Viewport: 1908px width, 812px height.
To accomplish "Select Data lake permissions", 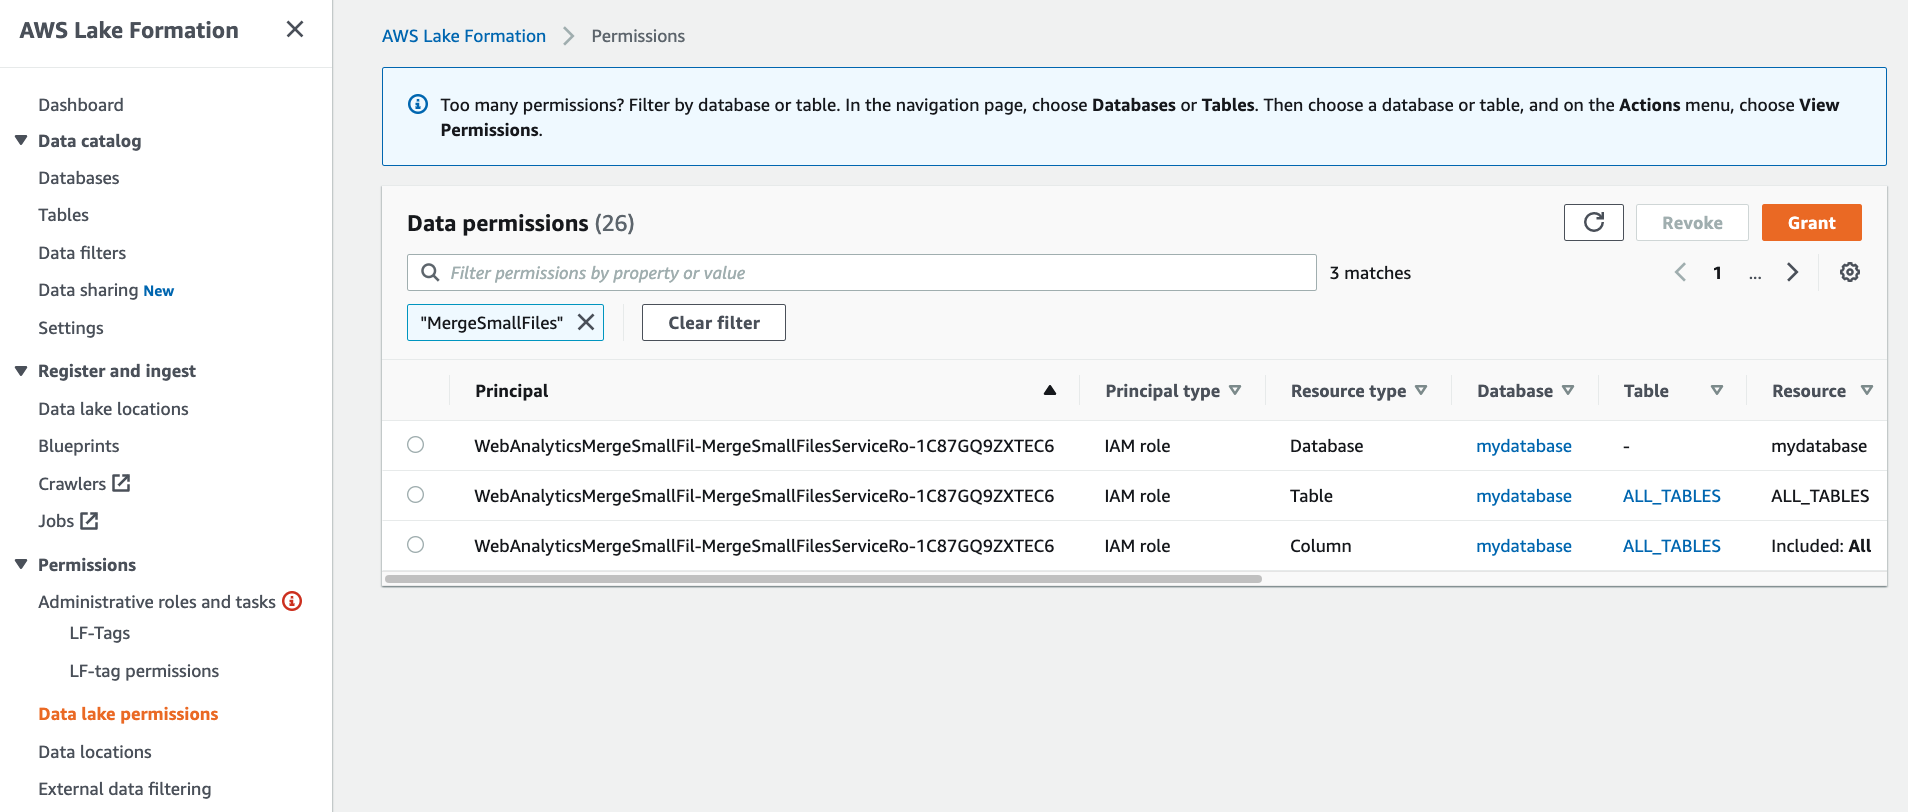I will (x=128, y=714).
